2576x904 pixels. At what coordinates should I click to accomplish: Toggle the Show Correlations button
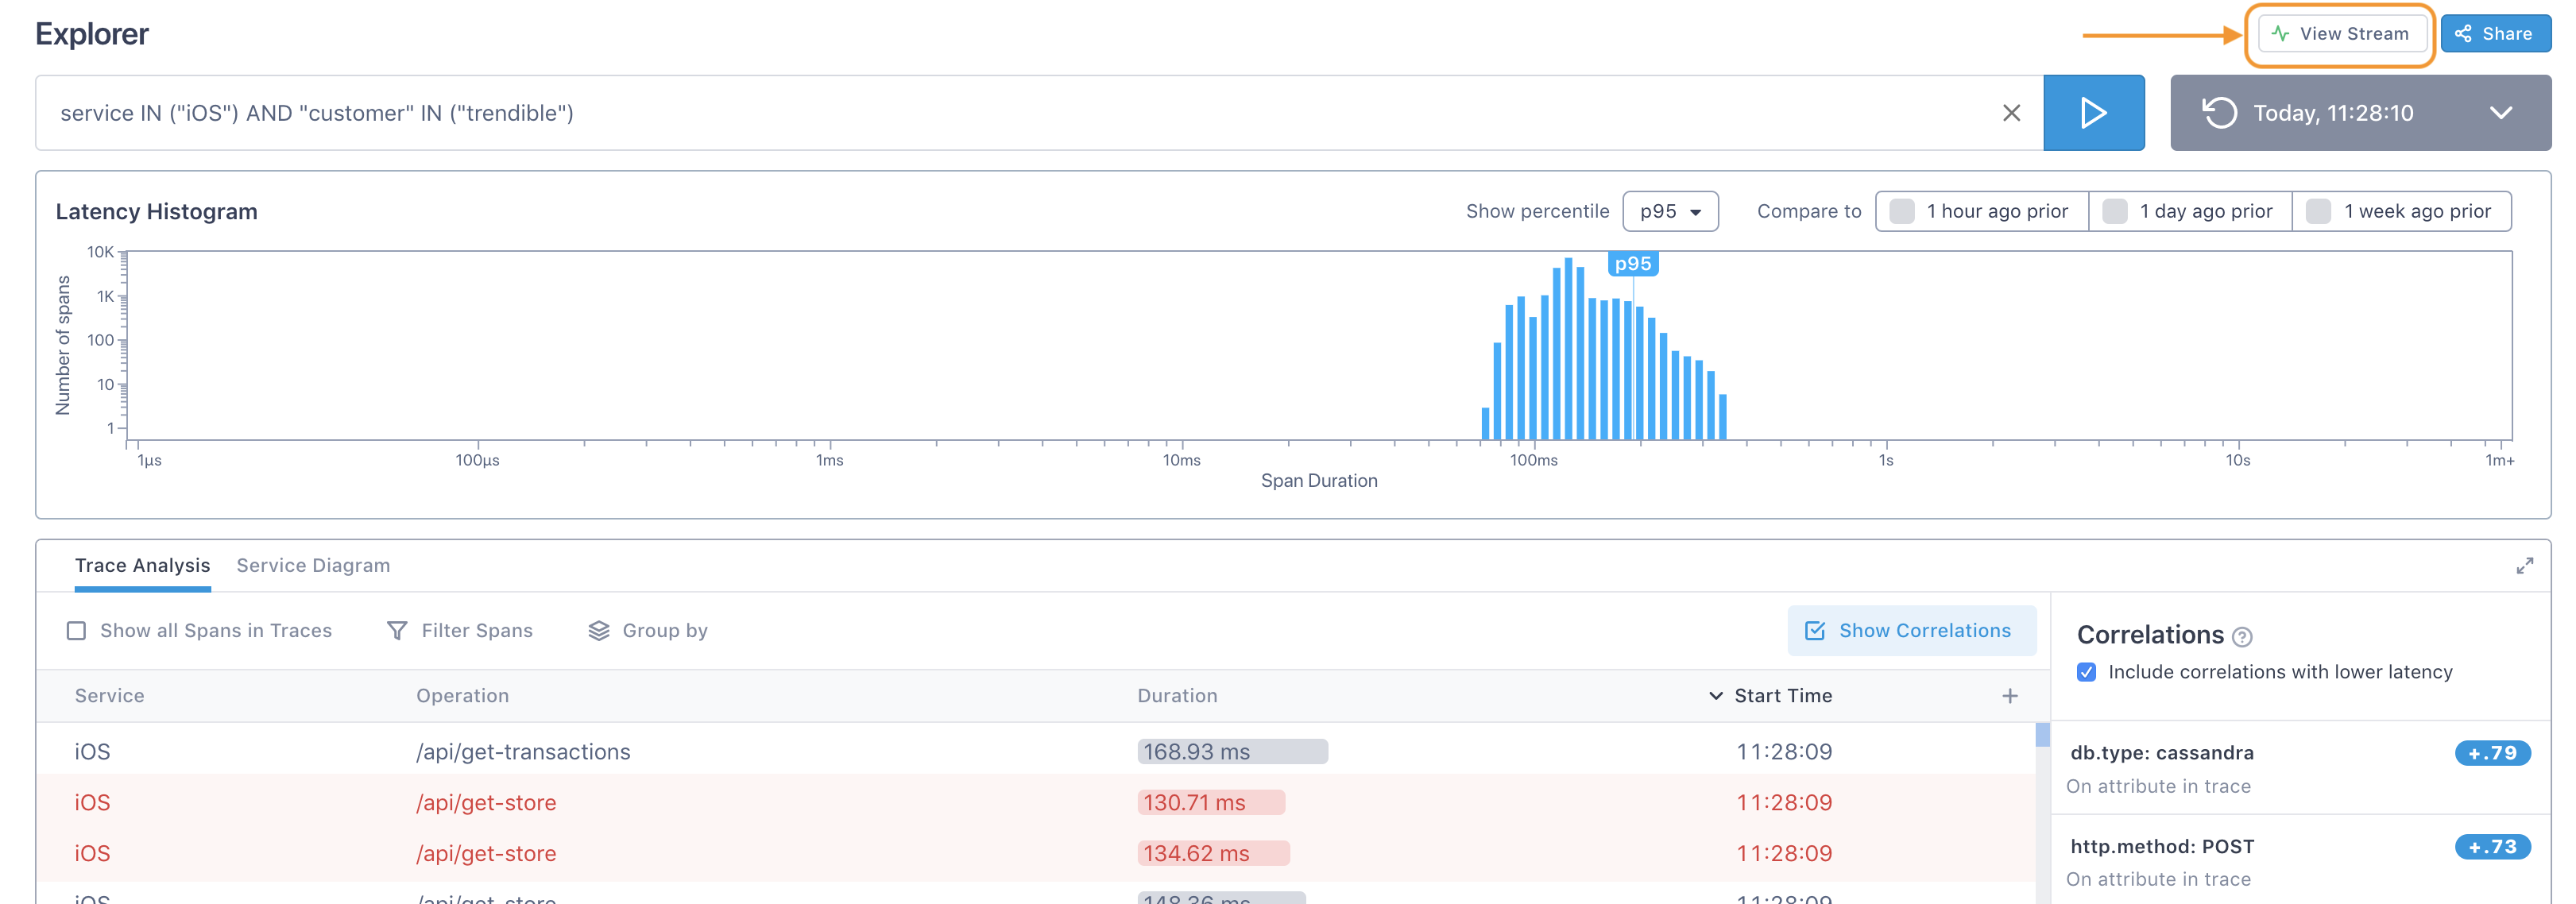[x=1910, y=631]
